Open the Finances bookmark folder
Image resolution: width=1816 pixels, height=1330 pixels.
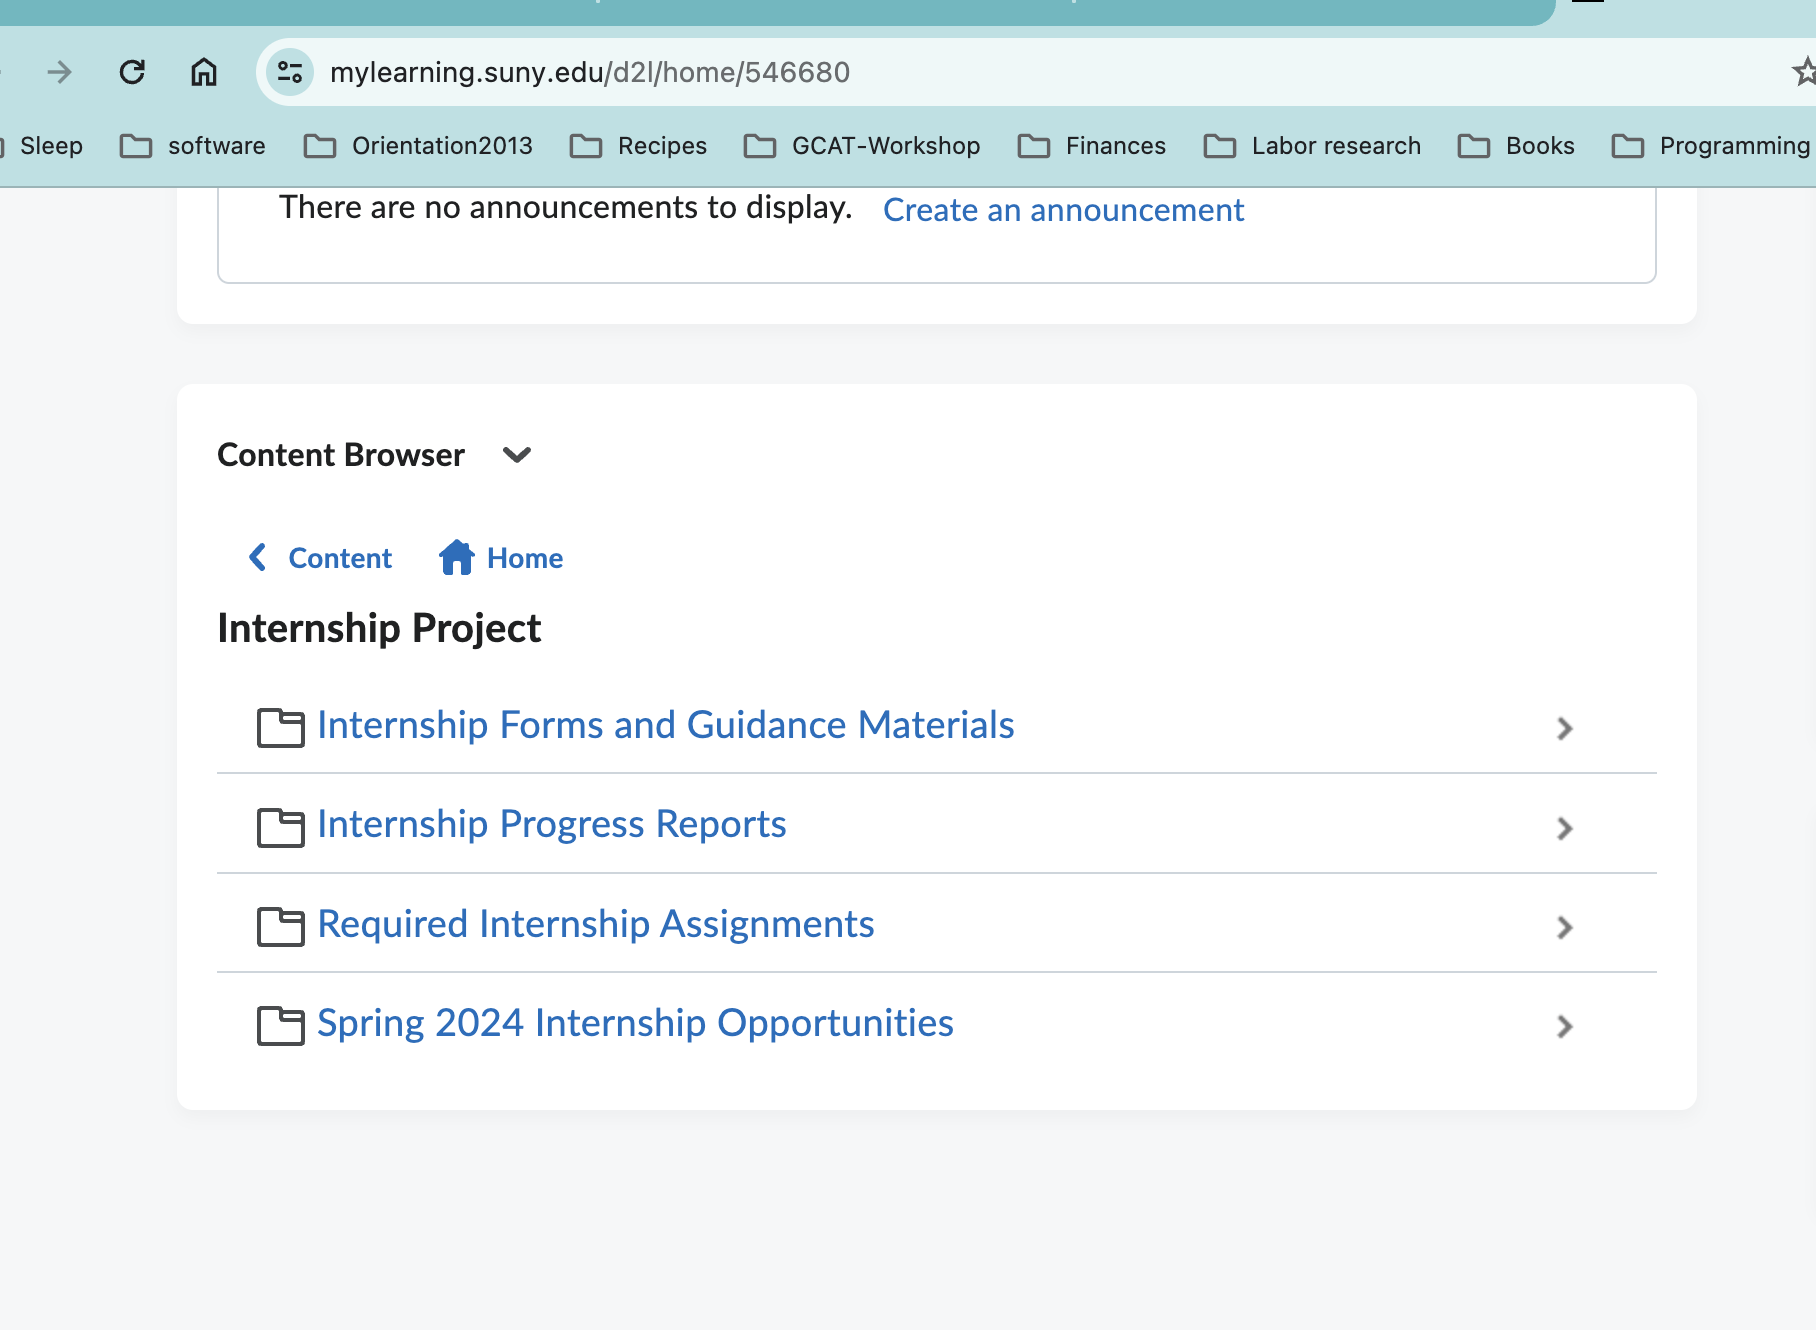(1092, 146)
